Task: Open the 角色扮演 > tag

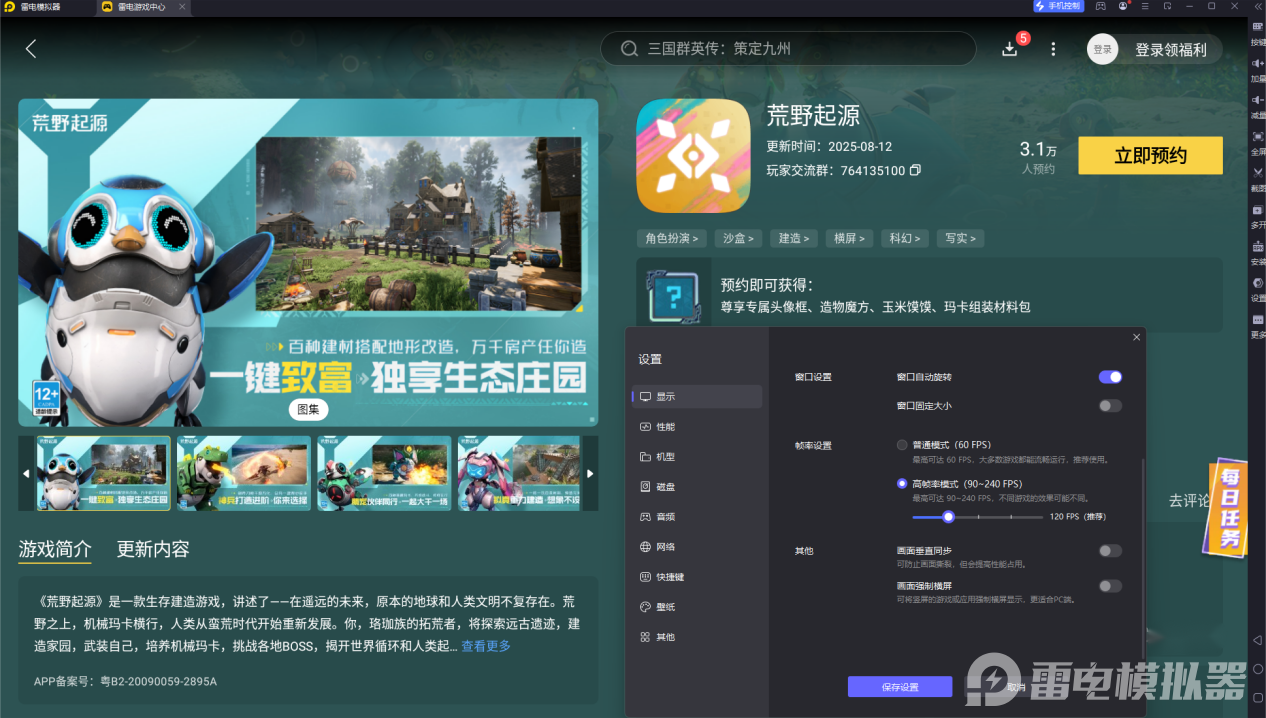Action: tap(672, 238)
